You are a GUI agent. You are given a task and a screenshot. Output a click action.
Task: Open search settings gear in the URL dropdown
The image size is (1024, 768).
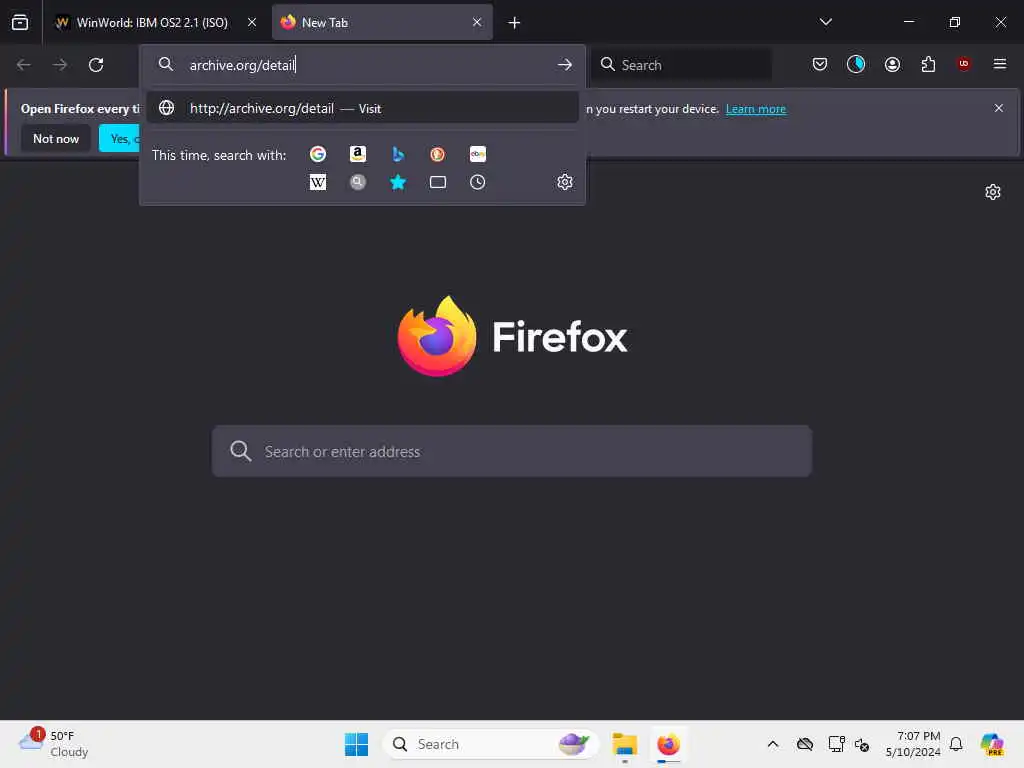tap(565, 182)
